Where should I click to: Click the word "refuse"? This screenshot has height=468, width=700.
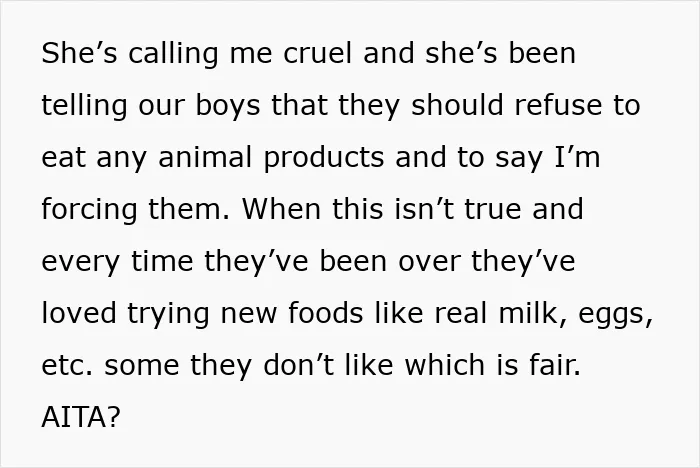(558, 105)
